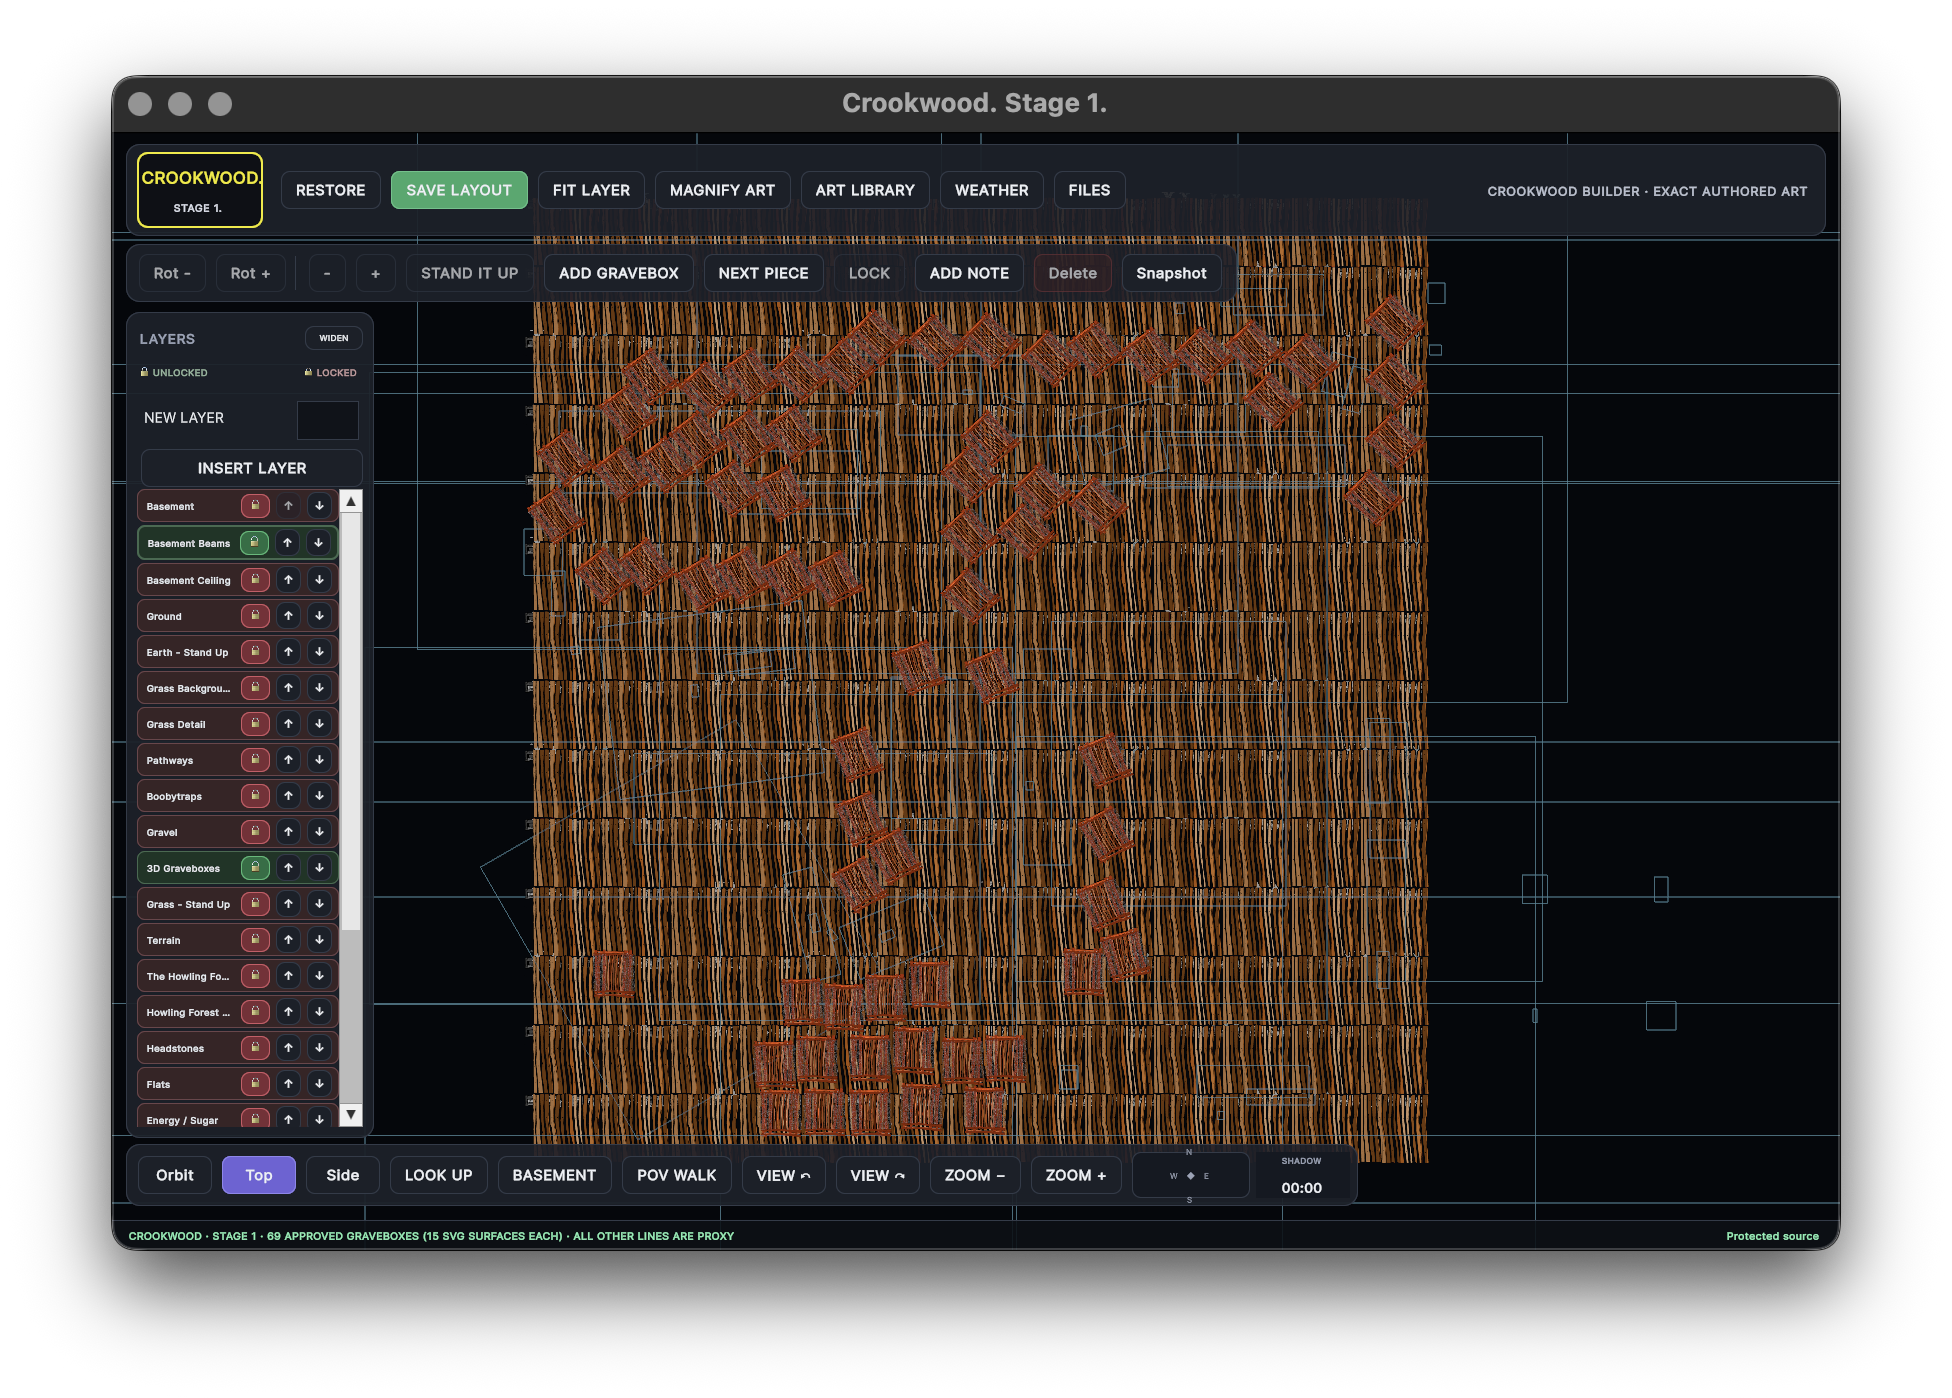1952x1398 pixels.
Task: Move the Flats layer down
Action: tap(319, 1084)
